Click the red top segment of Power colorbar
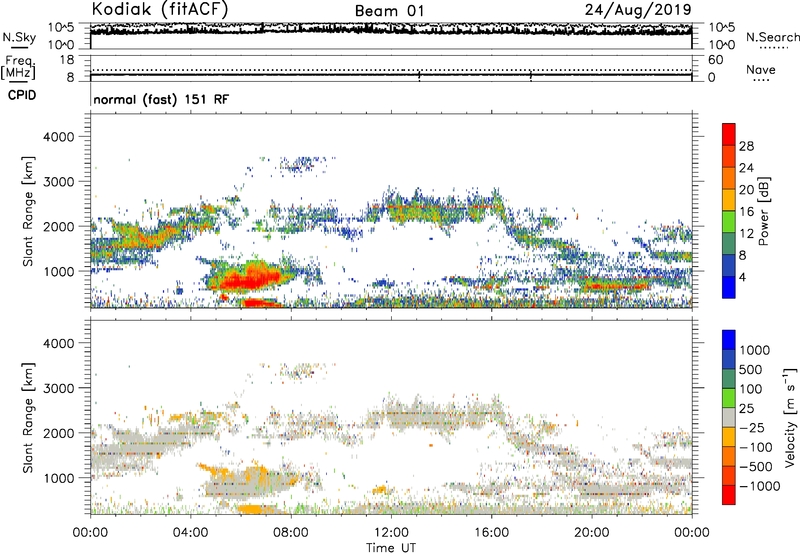Screen dimensions: 800x554 [x=729, y=135]
